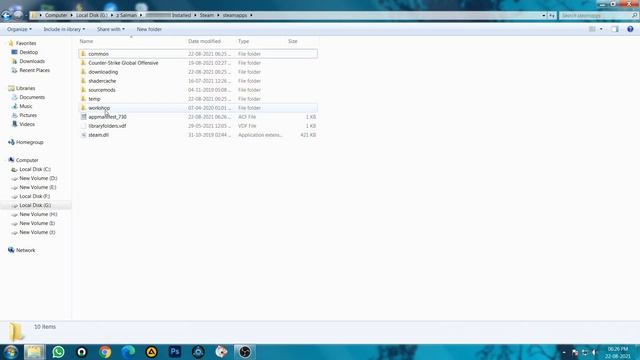The image size is (640, 360).
Task: Open the Share with menu
Action: point(111,29)
